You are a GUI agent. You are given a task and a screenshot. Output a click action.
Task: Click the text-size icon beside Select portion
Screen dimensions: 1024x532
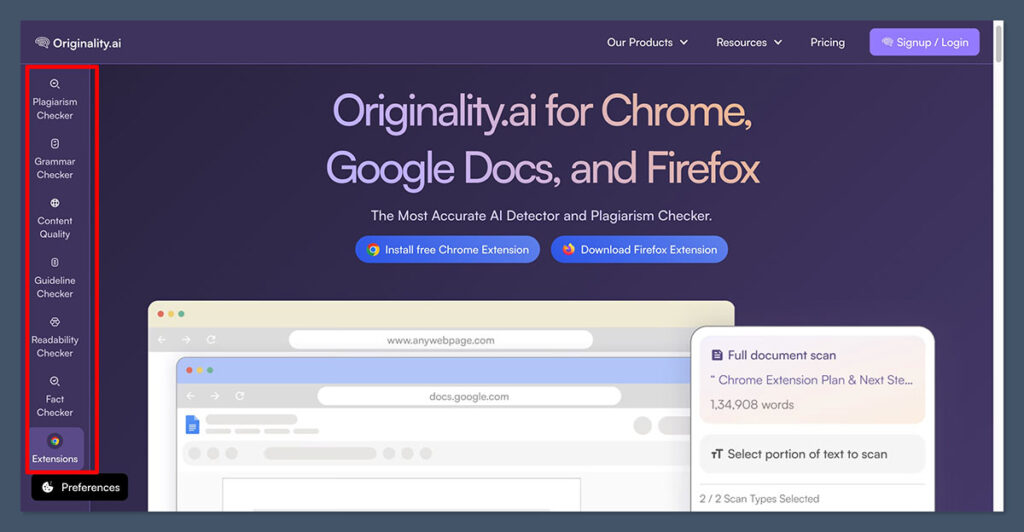(x=717, y=454)
